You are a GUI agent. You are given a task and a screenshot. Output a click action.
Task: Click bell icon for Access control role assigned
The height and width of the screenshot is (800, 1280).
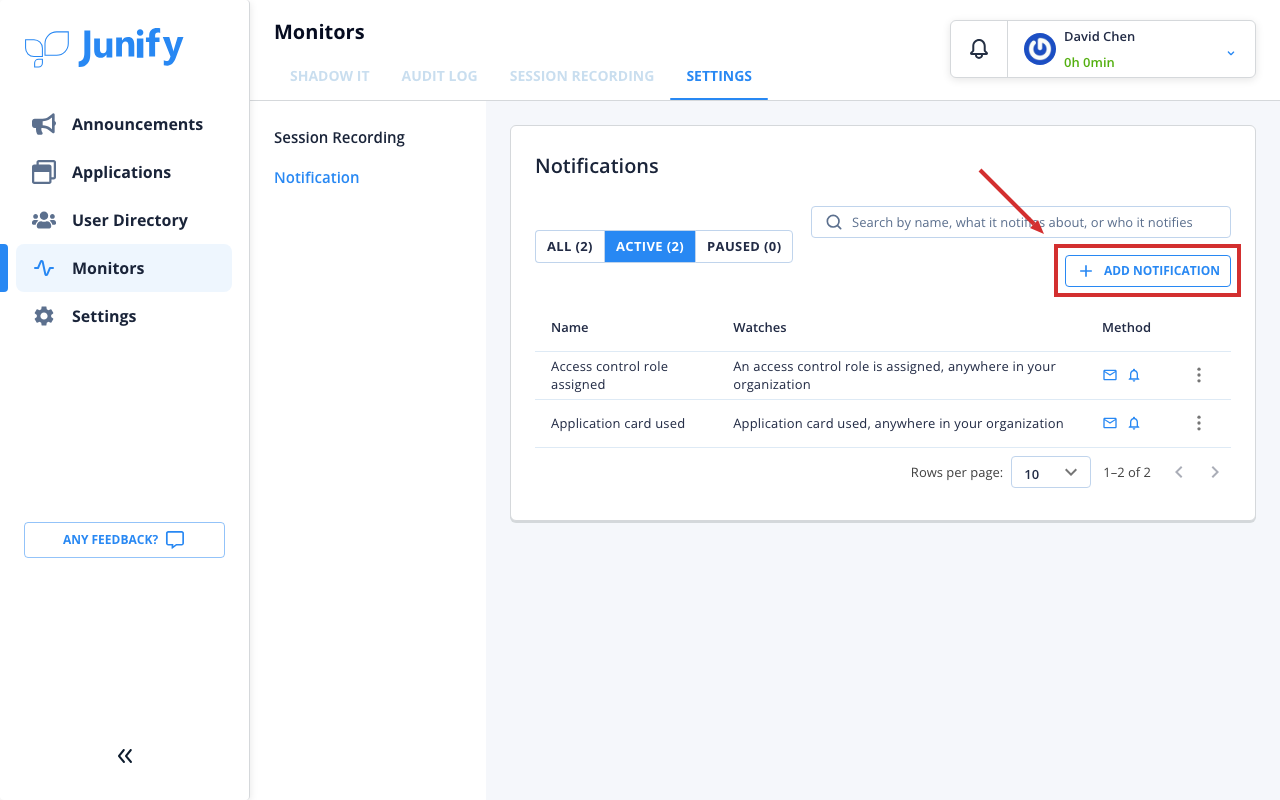pos(1134,375)
